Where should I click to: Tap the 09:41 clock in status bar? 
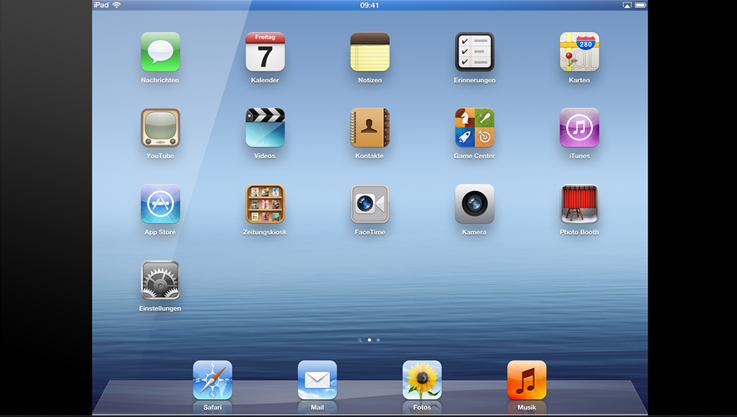point(369,5)
